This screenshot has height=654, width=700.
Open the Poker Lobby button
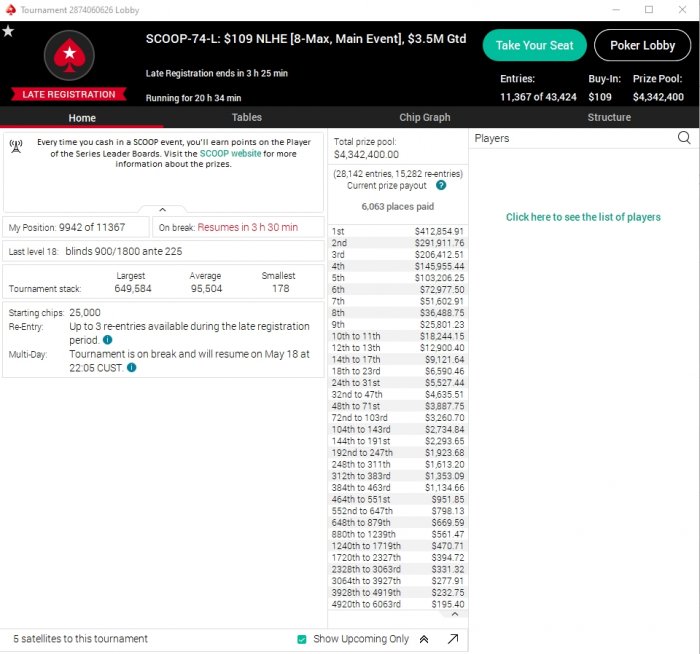642,45
